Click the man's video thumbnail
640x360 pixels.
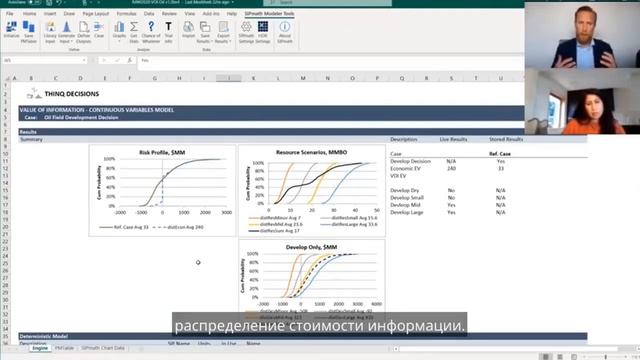[582, 34]
